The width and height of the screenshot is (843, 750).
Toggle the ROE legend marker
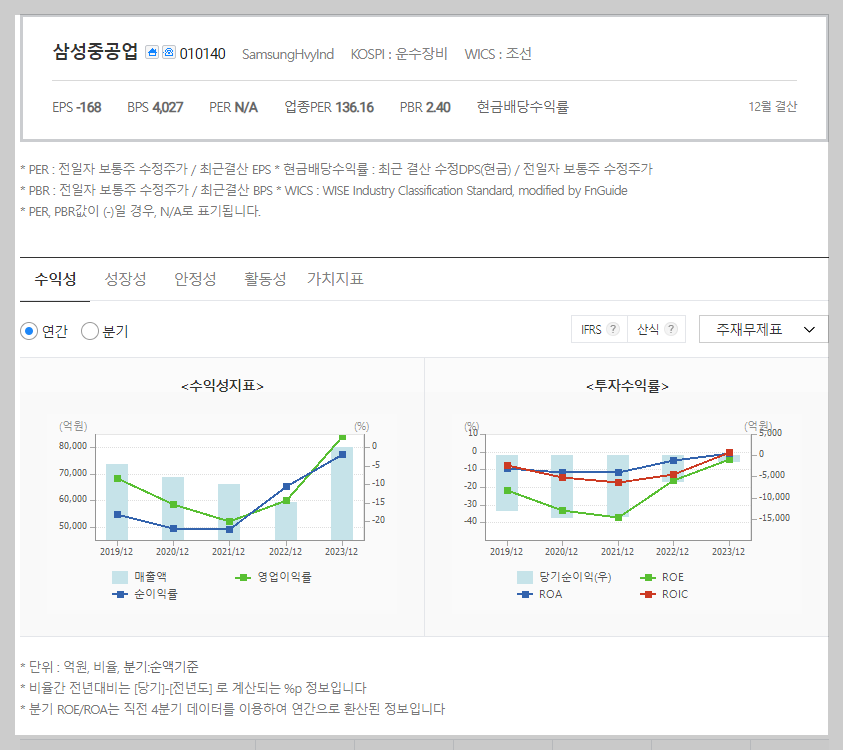[x=648, y=577]
